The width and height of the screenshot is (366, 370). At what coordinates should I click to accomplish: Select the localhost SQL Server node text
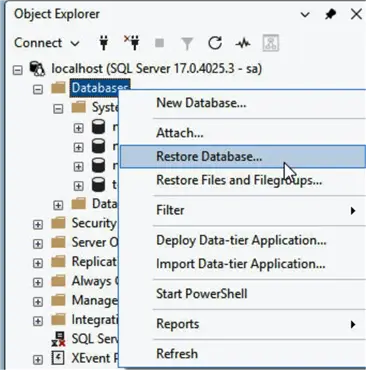(x=156, y=69)
